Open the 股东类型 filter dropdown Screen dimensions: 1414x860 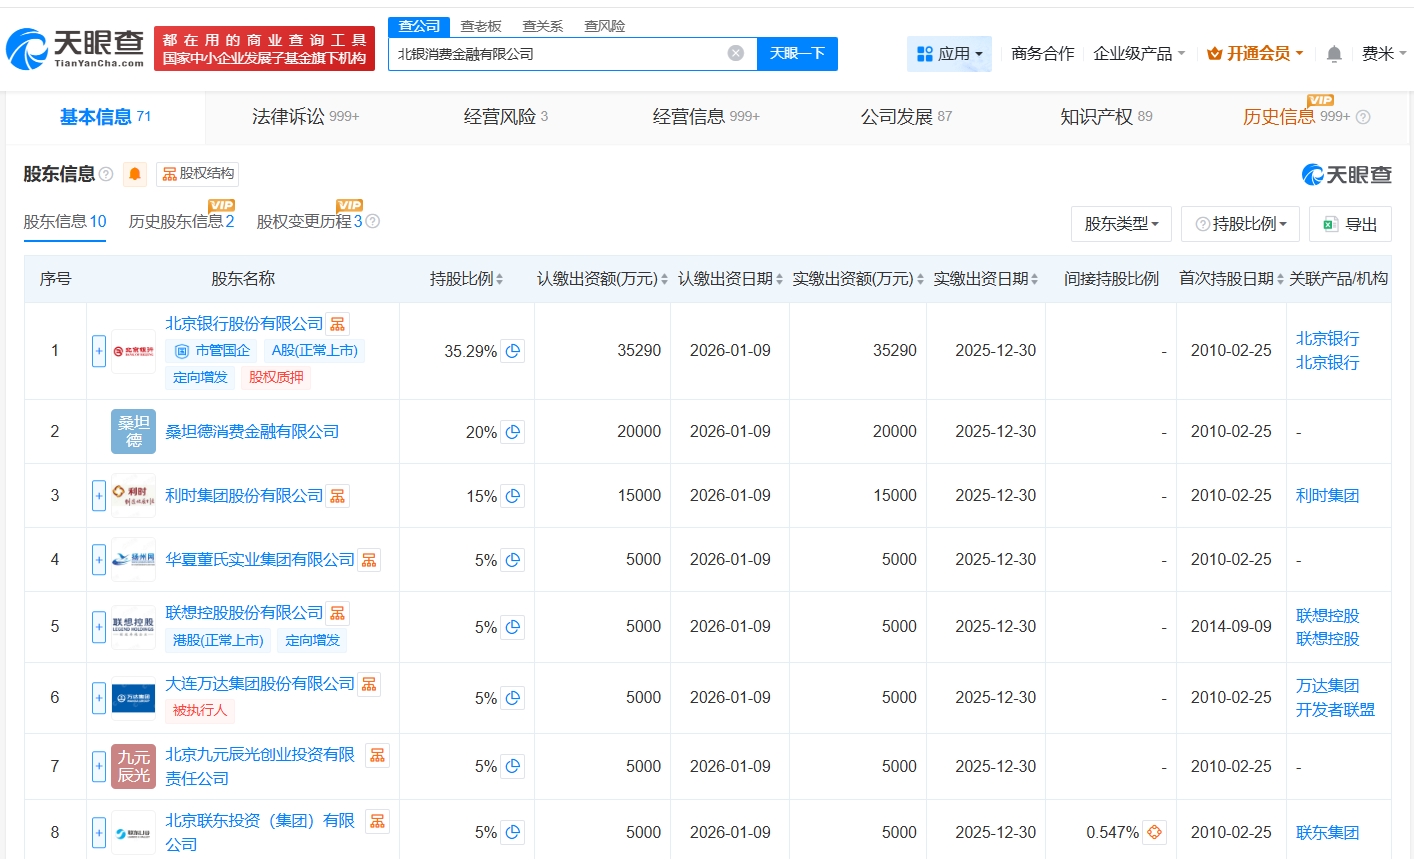pyautogui.click(x=1121, y=224)
